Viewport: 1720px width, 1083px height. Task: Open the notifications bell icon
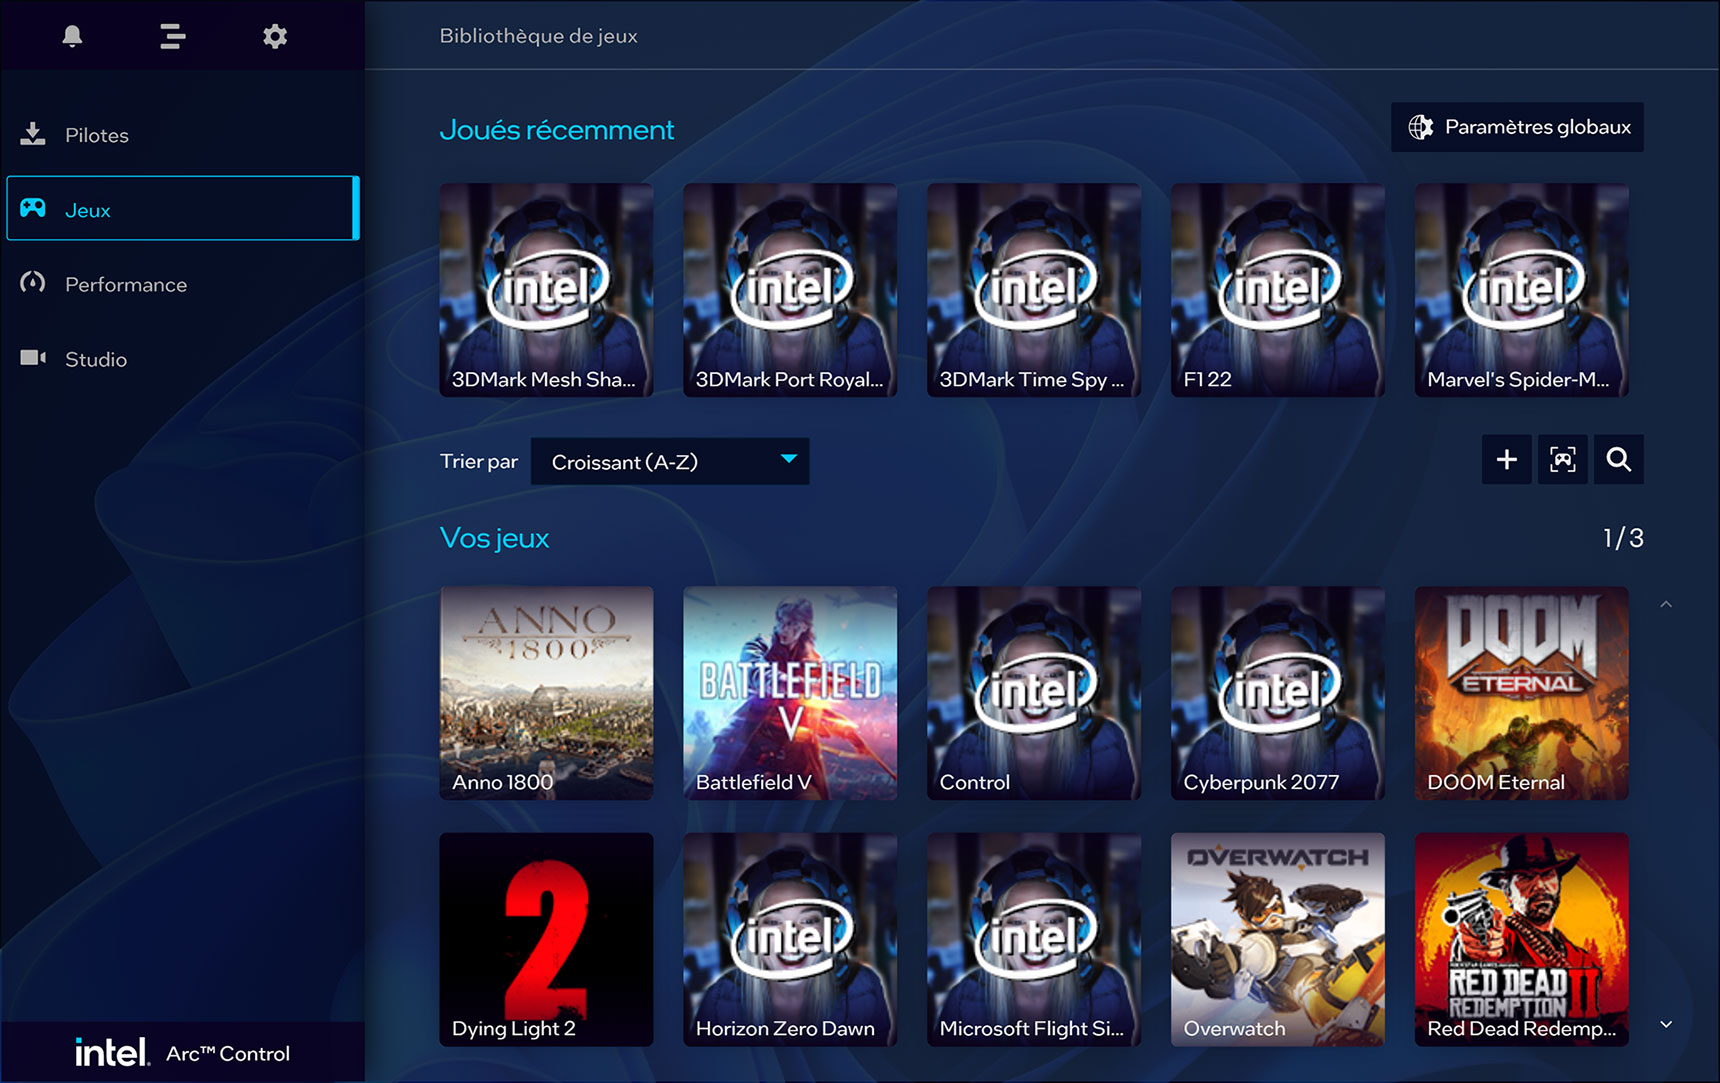coord(72,36)
